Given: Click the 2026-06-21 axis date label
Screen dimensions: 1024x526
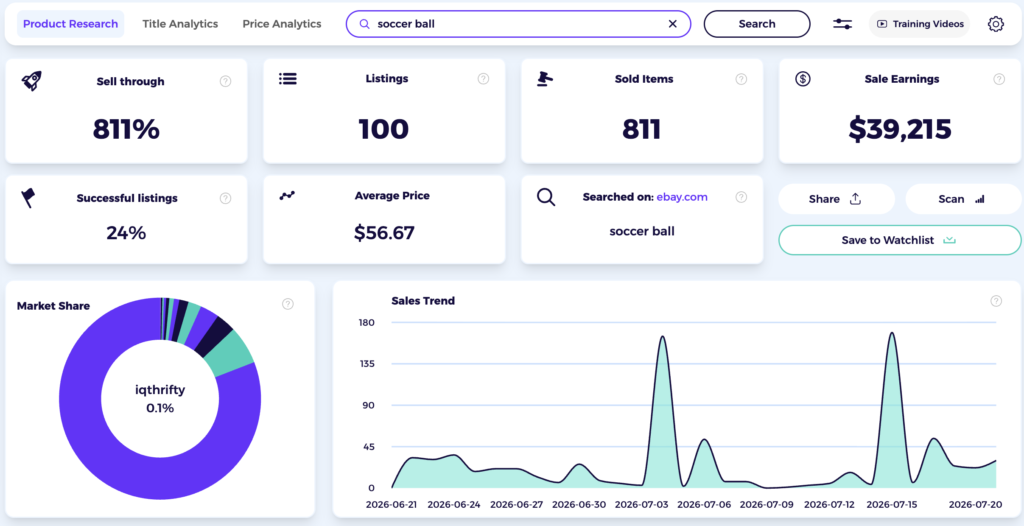Looking at the screenshot, I should tap(392, 505).
